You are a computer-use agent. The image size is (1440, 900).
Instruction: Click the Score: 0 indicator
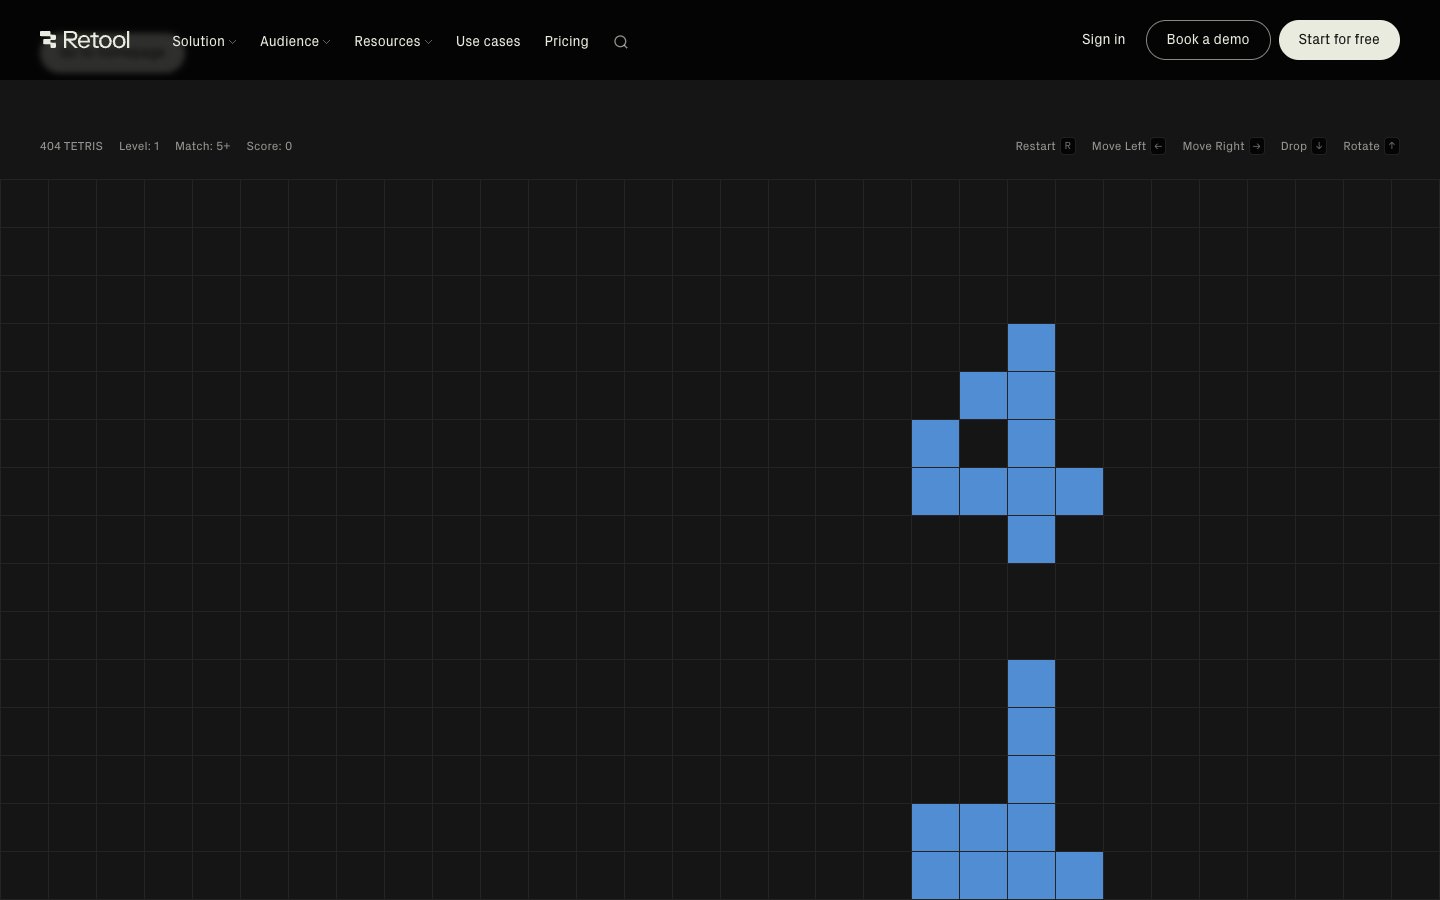269,146
